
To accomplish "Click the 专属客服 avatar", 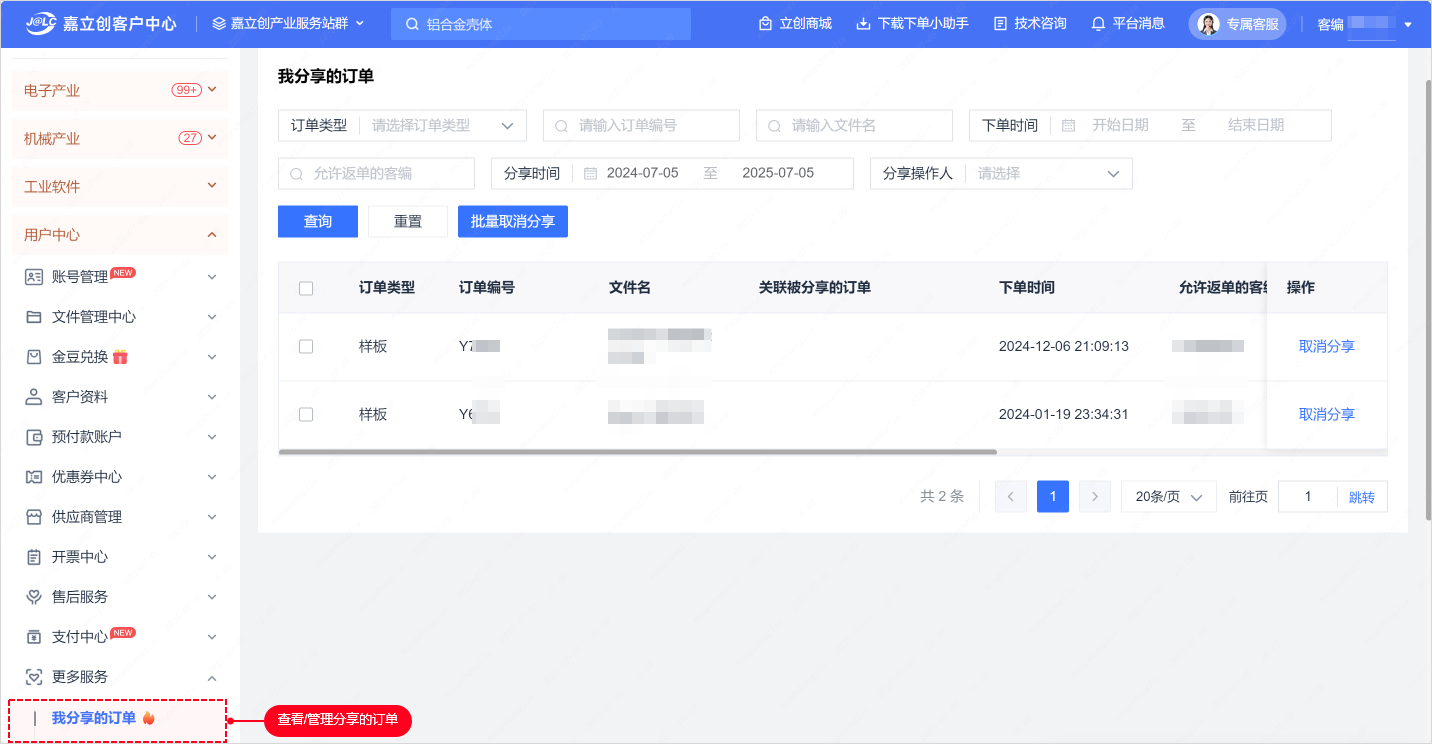I will coord(1208,24).
